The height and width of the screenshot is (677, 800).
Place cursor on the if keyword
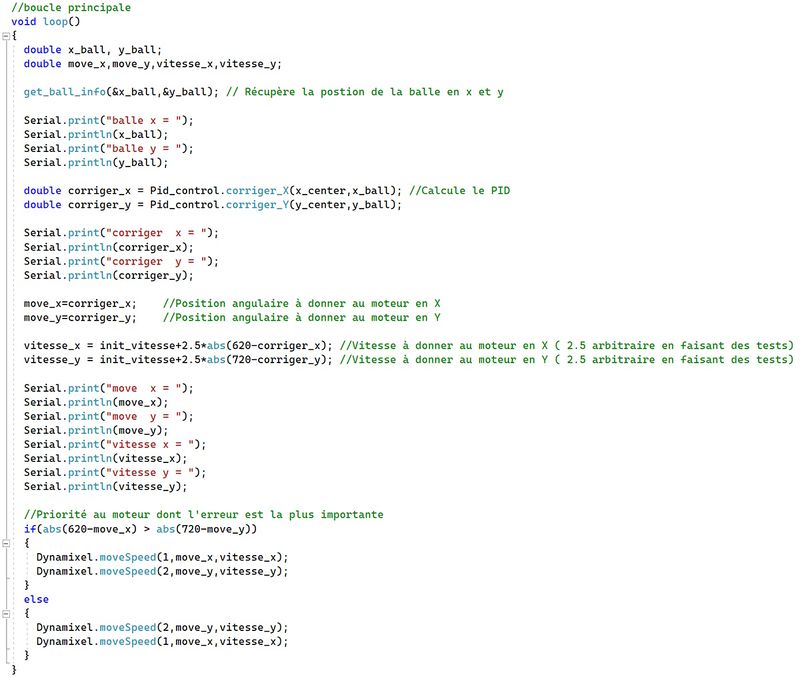[30, 528]
